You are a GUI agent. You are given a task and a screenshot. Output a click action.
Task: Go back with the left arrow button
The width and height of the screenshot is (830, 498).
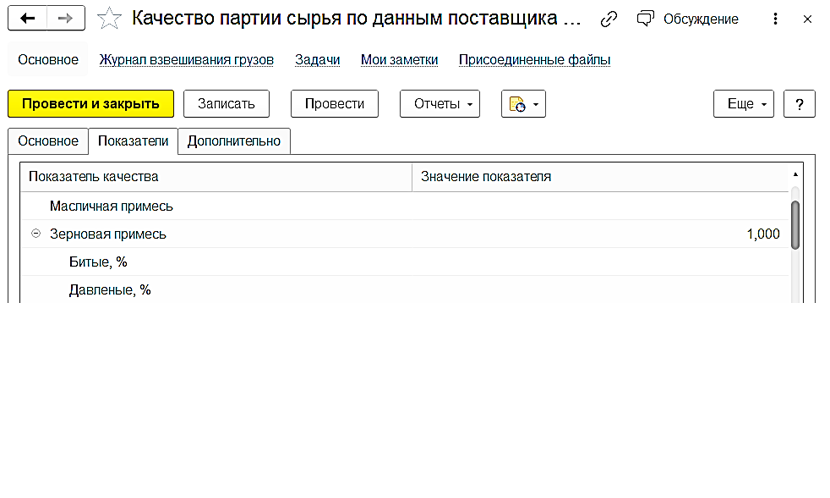[x=27, y=19]
